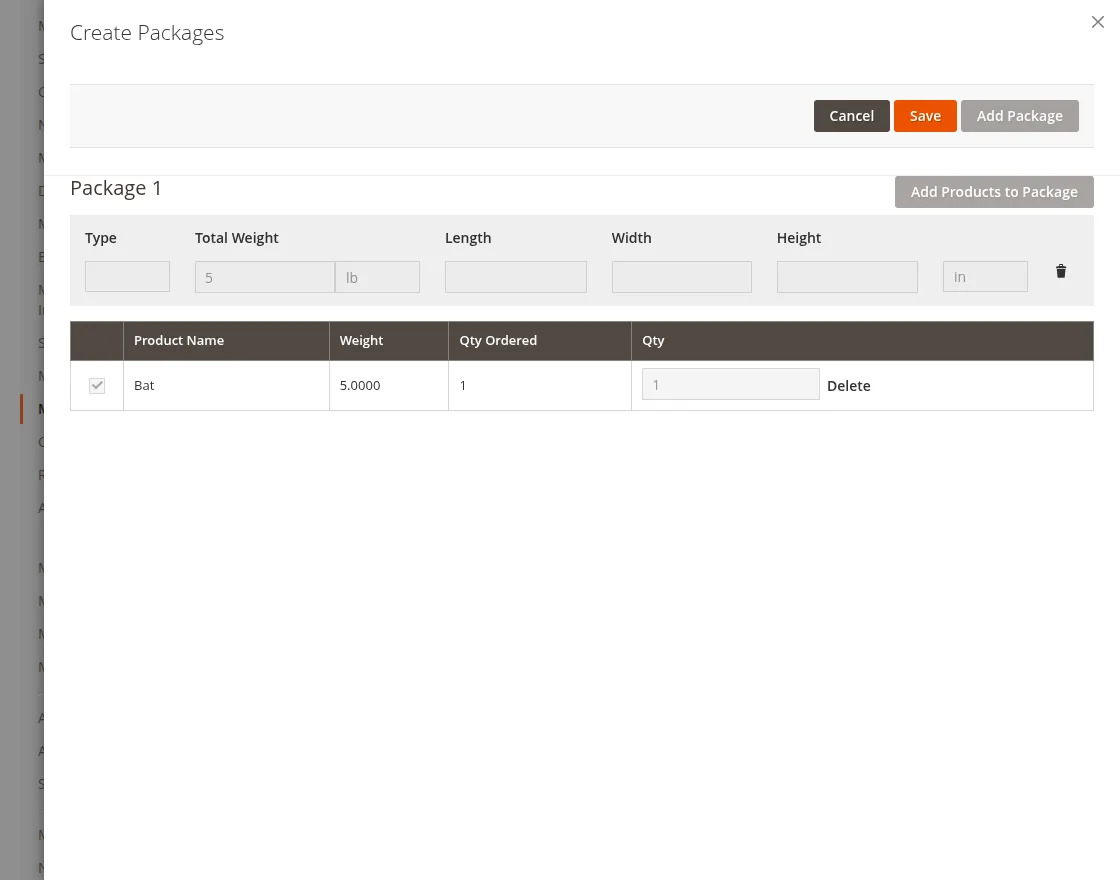
Task: Click the trash icon to delete Package 1
Action: pos(1061,271)
